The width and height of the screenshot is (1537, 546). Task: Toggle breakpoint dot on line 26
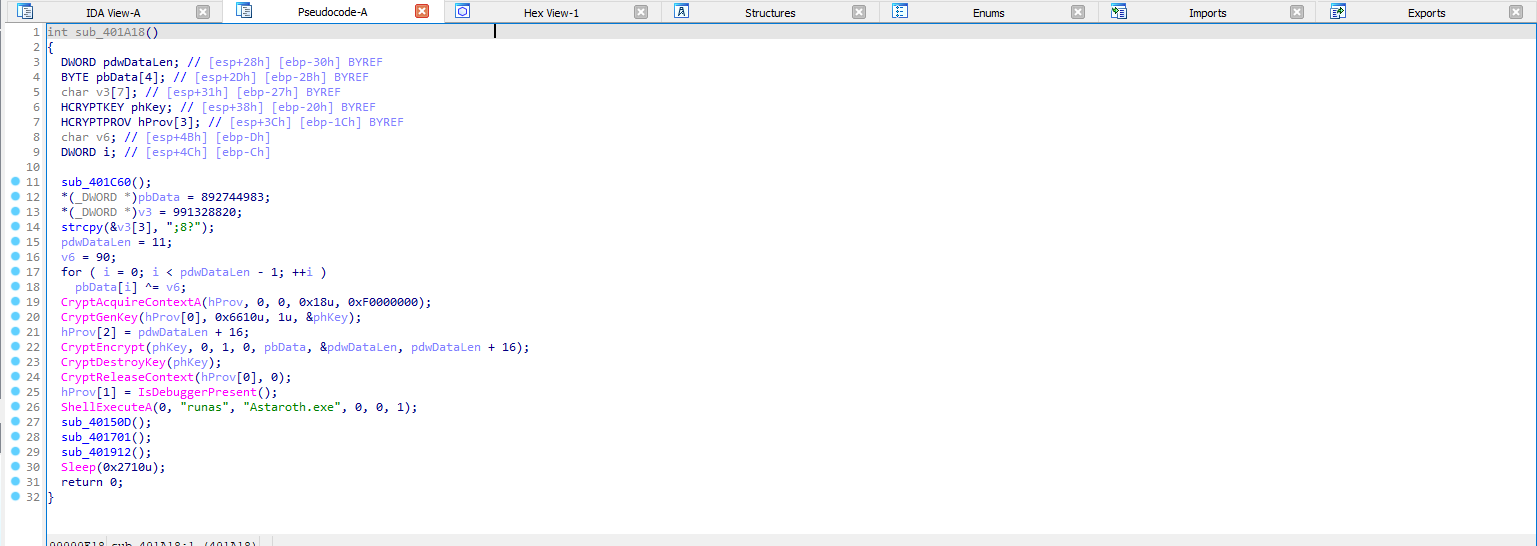15,407
